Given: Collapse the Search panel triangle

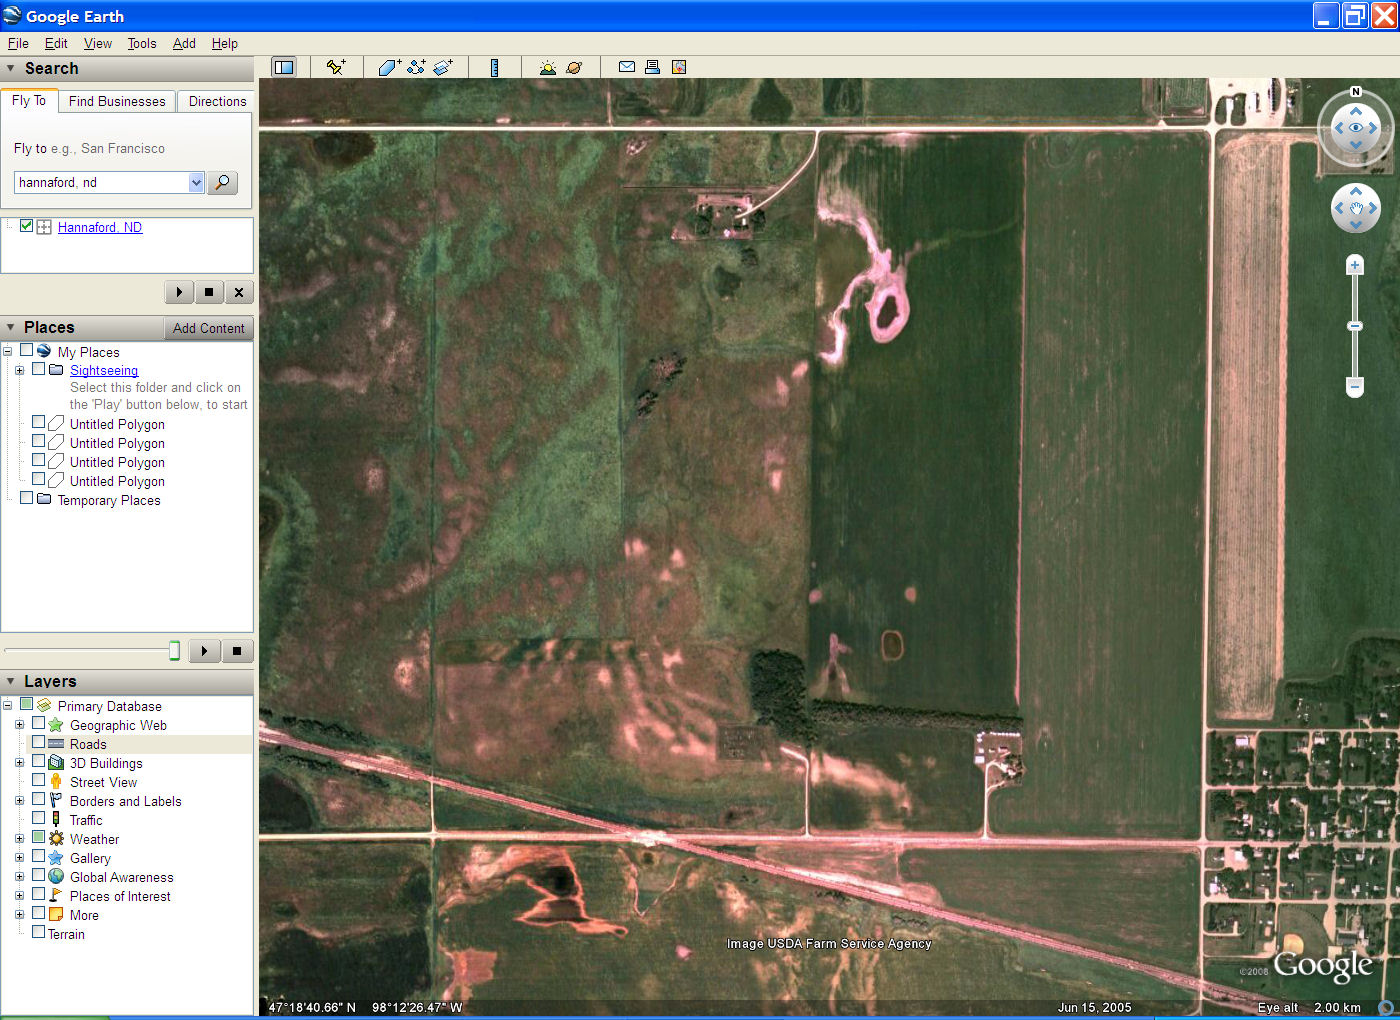Looking at the screenshot, I should click(11, 69).
